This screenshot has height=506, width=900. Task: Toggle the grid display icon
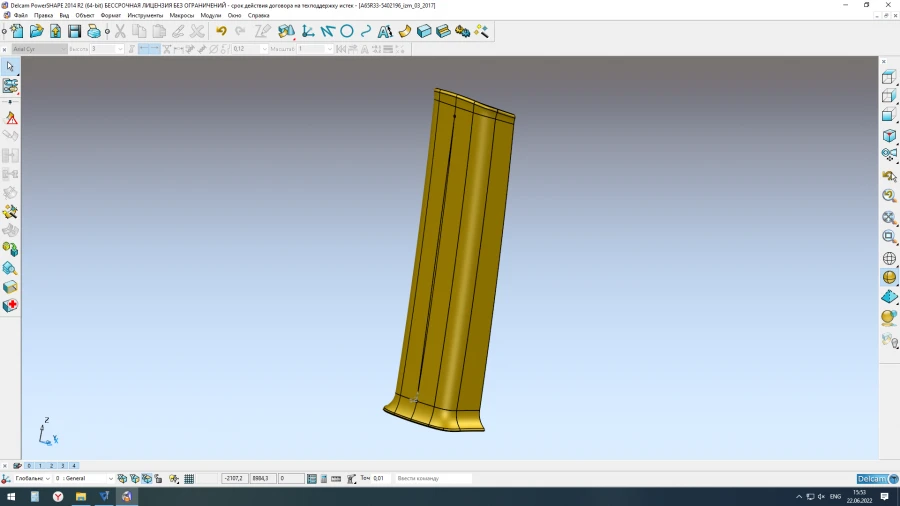189,479
